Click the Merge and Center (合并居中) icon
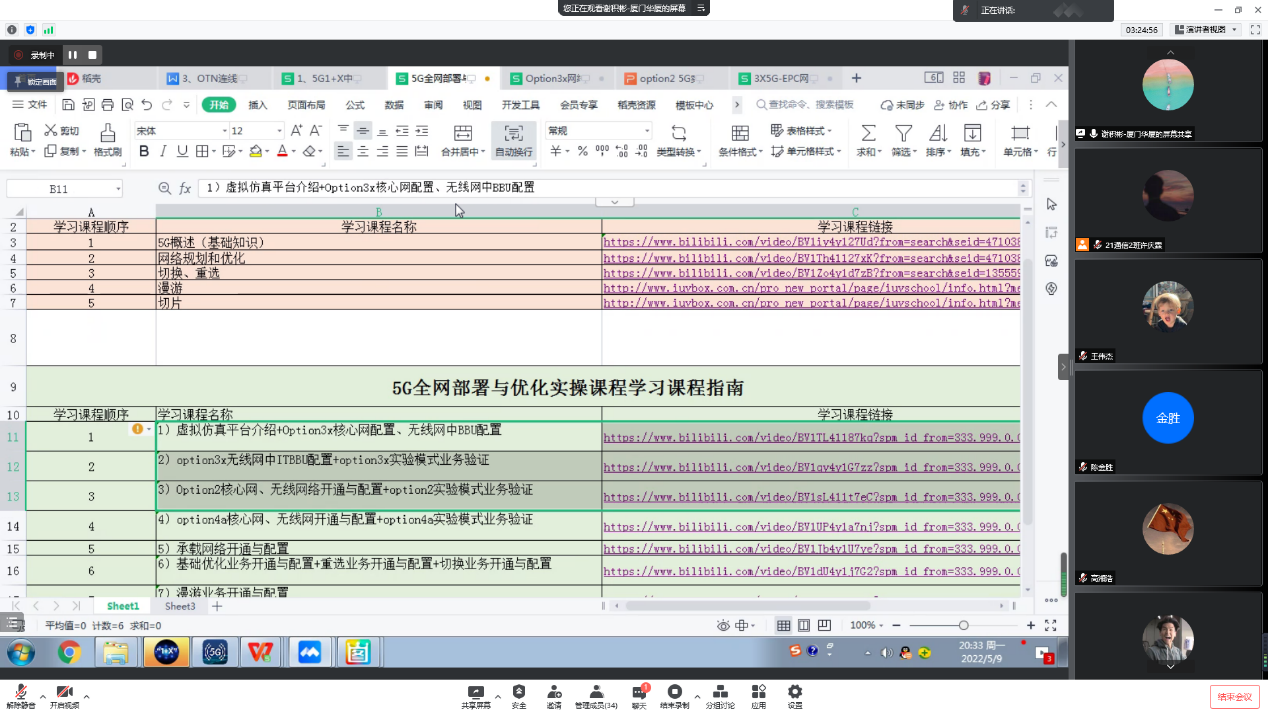The height and width of the screenshot is (714, 1268). 462,134
